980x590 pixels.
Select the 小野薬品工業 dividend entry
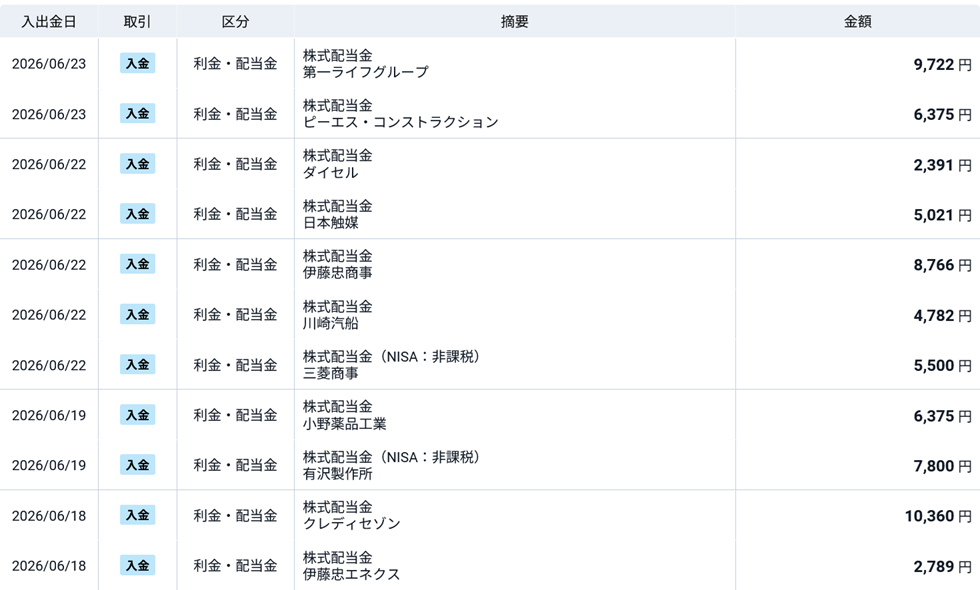[x=490, y=415]
